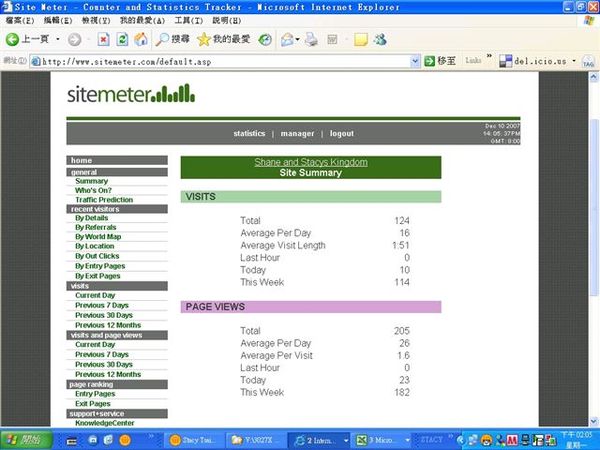This screenshot has width=600, height=450.
Task: Open the del.icio.us dropdown arrow
Action: [x=574, y=61]
